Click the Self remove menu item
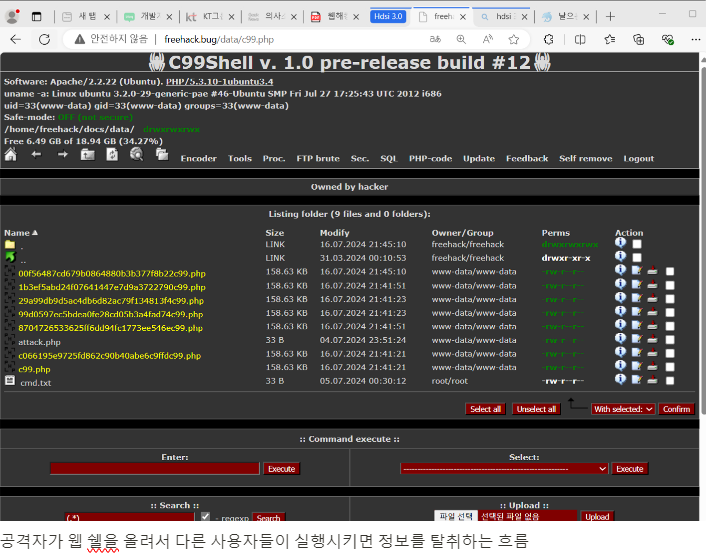The width and height of the screenshot is (710, 553). (586, 159)
